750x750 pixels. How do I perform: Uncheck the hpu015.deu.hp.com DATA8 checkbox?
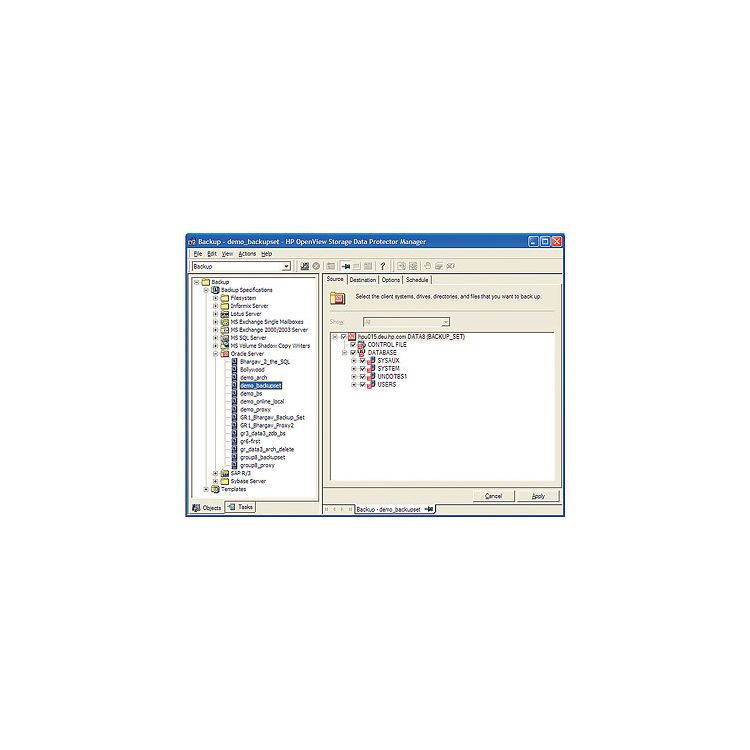pyautogui.click(x=343, y=337)
